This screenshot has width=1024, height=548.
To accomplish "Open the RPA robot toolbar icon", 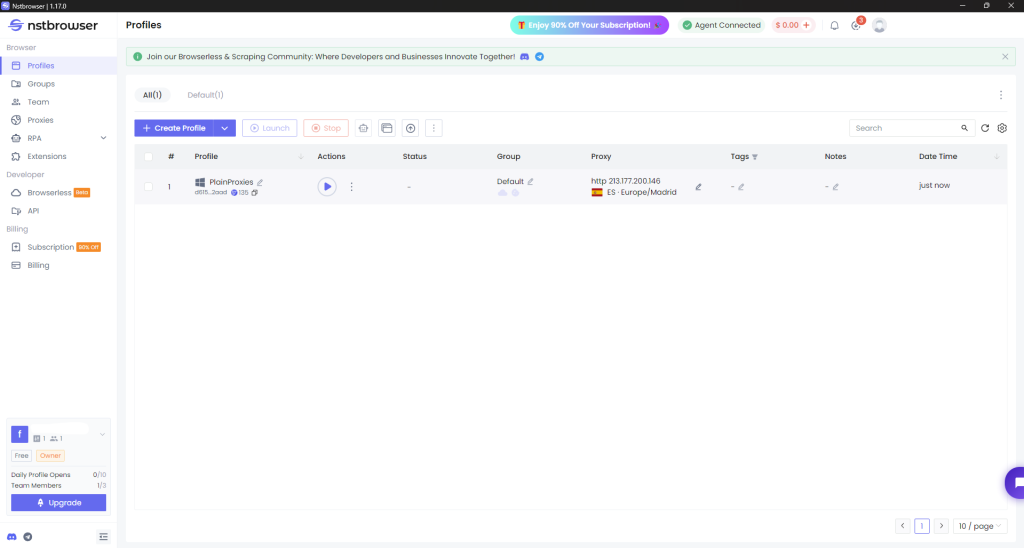I will (363, 128).
